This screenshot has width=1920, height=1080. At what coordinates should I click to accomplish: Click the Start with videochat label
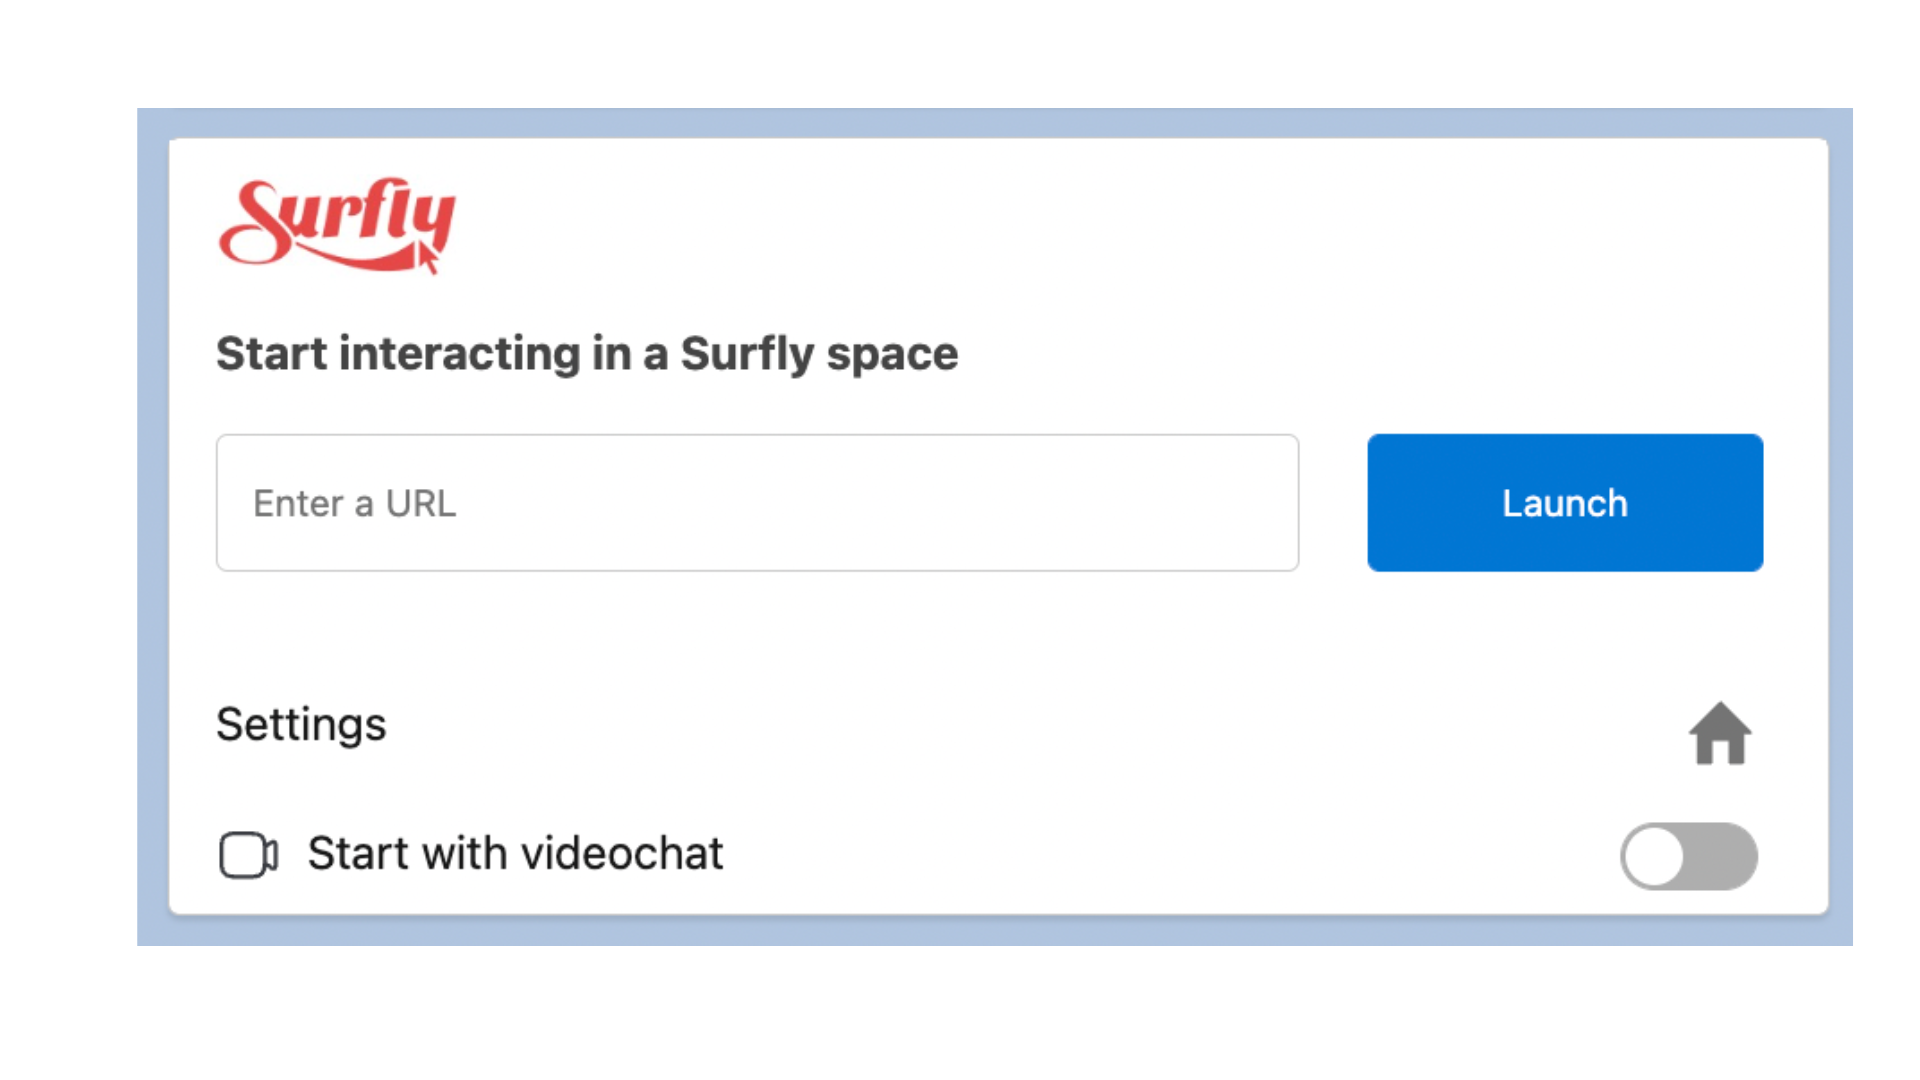point(515,854)
